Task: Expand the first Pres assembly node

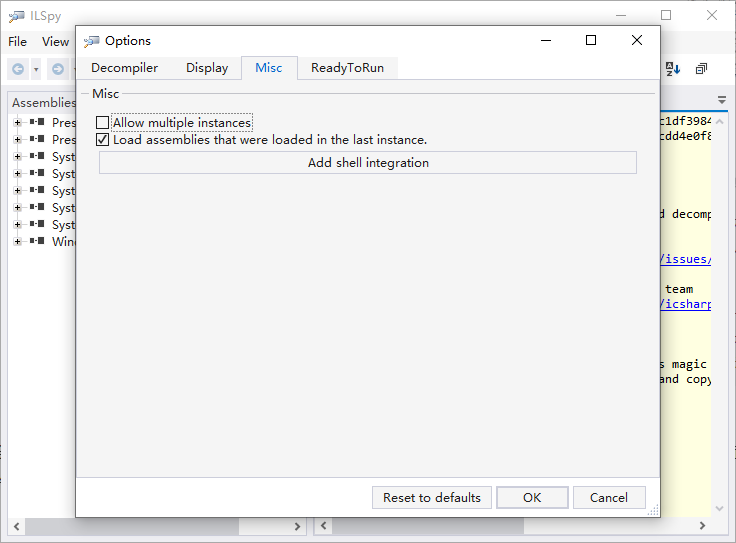Action: (17, 122)
